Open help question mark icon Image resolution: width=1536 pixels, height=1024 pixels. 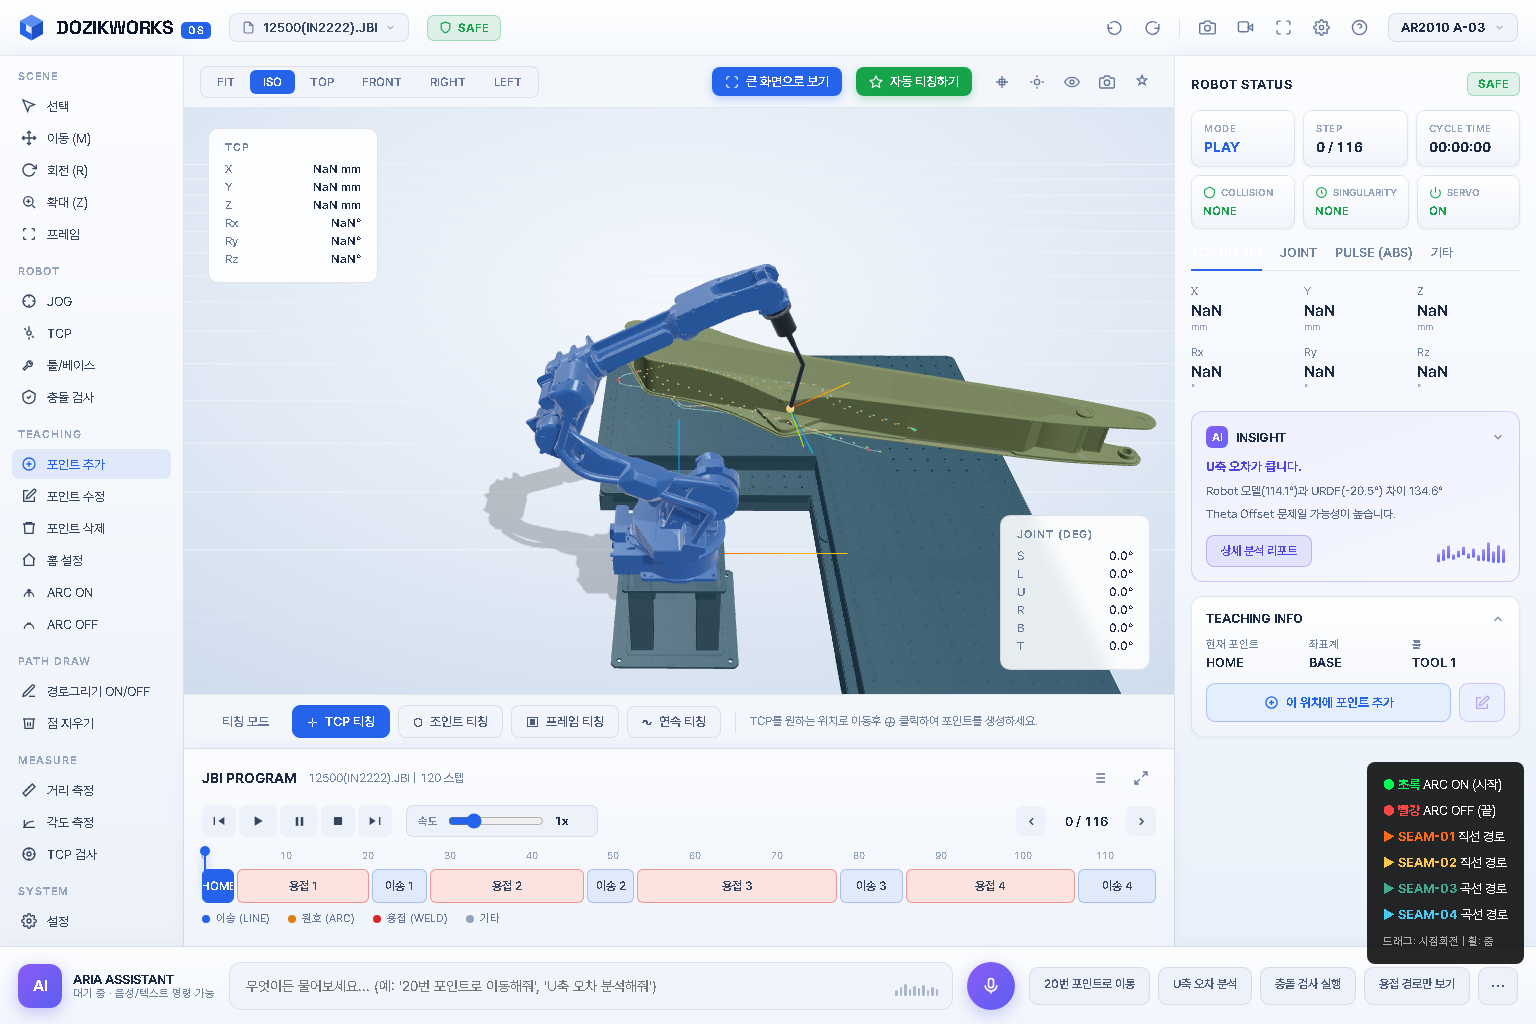[1359, 28]
